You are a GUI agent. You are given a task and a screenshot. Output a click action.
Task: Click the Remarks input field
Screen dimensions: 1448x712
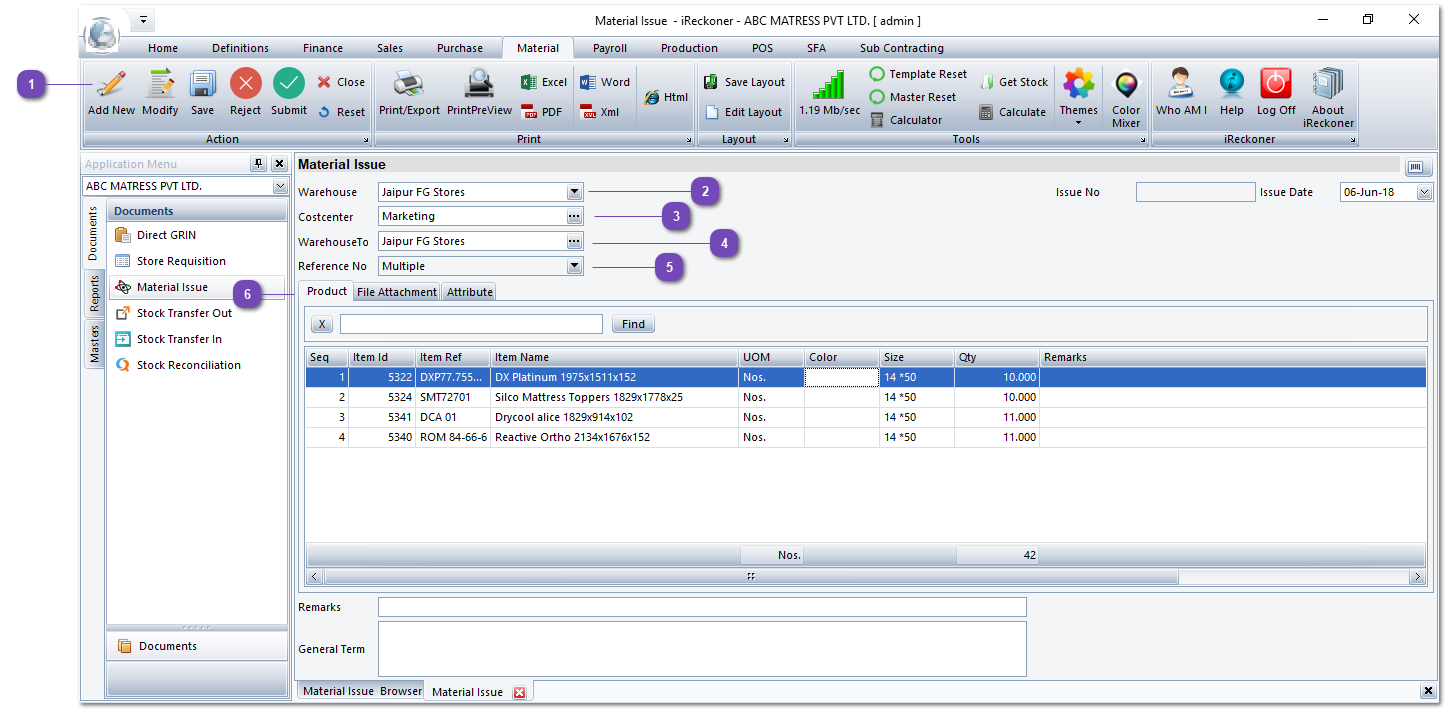coord(701,607)
